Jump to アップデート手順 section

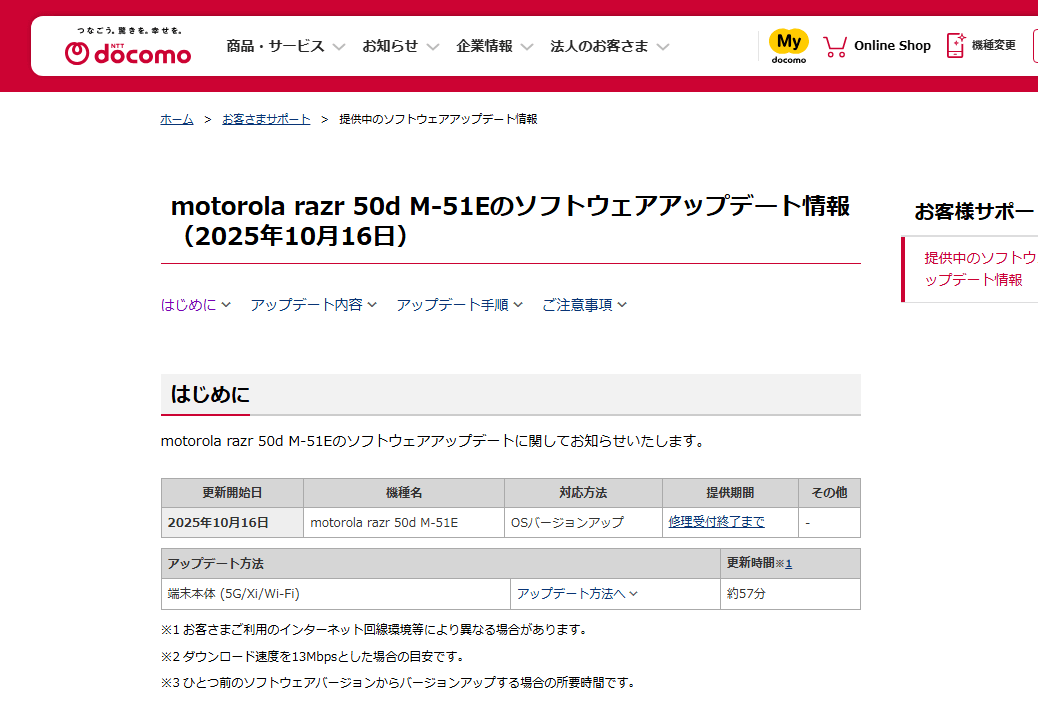click(x=459, y=305)
